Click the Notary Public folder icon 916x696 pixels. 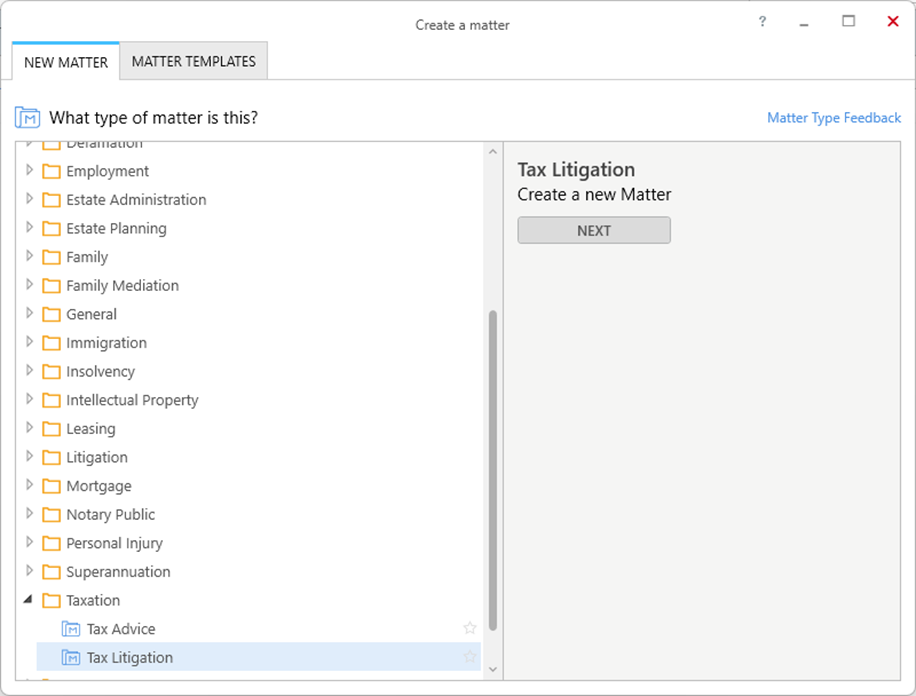[x=51, y=515]
